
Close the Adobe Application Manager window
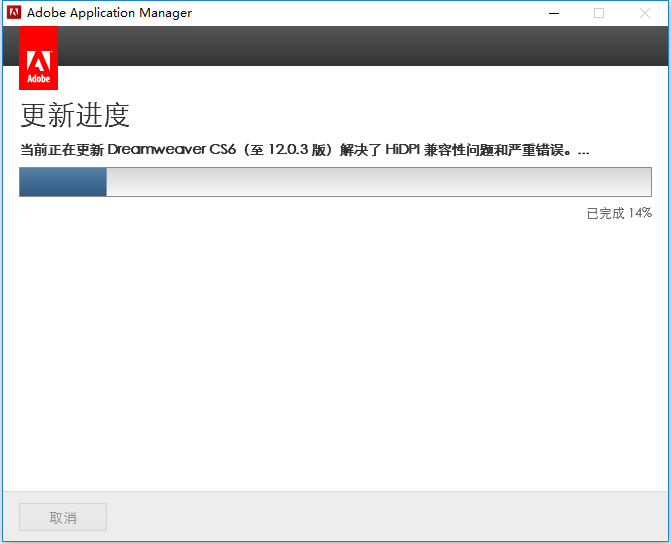645,13
